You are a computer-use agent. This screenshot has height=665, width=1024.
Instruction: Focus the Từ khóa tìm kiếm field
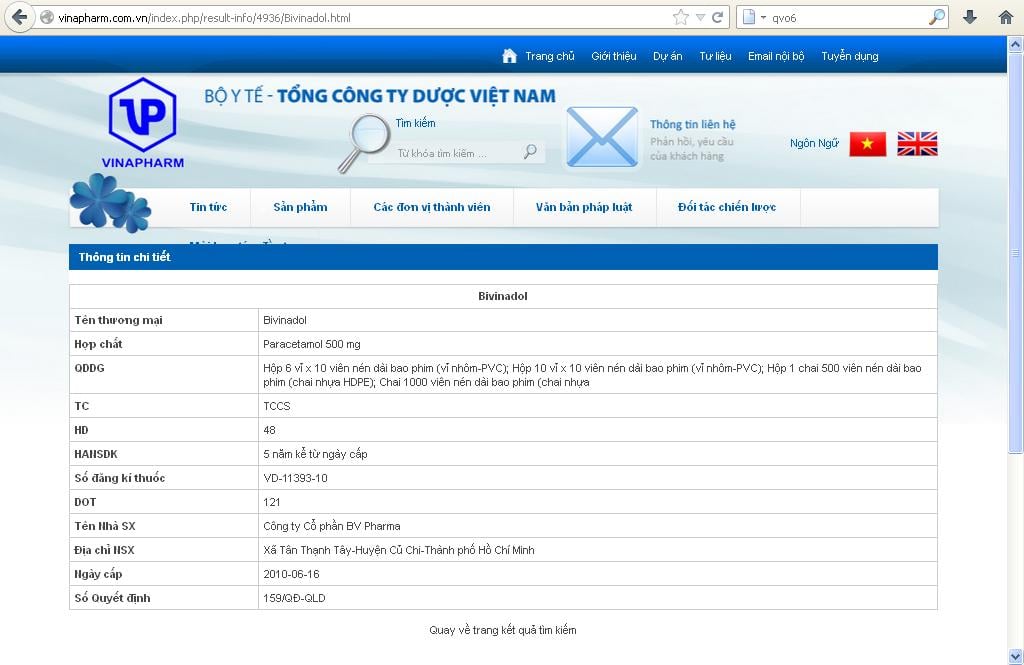457,153
